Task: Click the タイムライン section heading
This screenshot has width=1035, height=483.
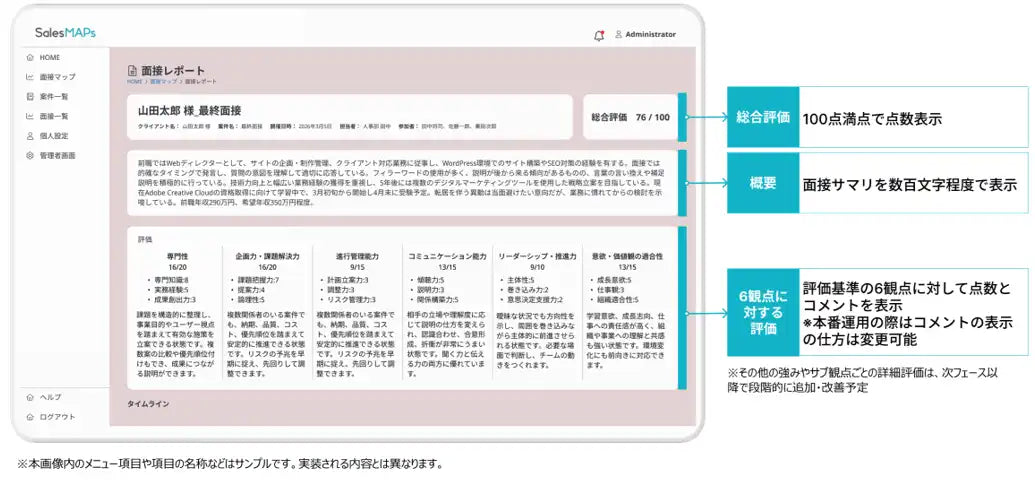Action: [149, 403]
